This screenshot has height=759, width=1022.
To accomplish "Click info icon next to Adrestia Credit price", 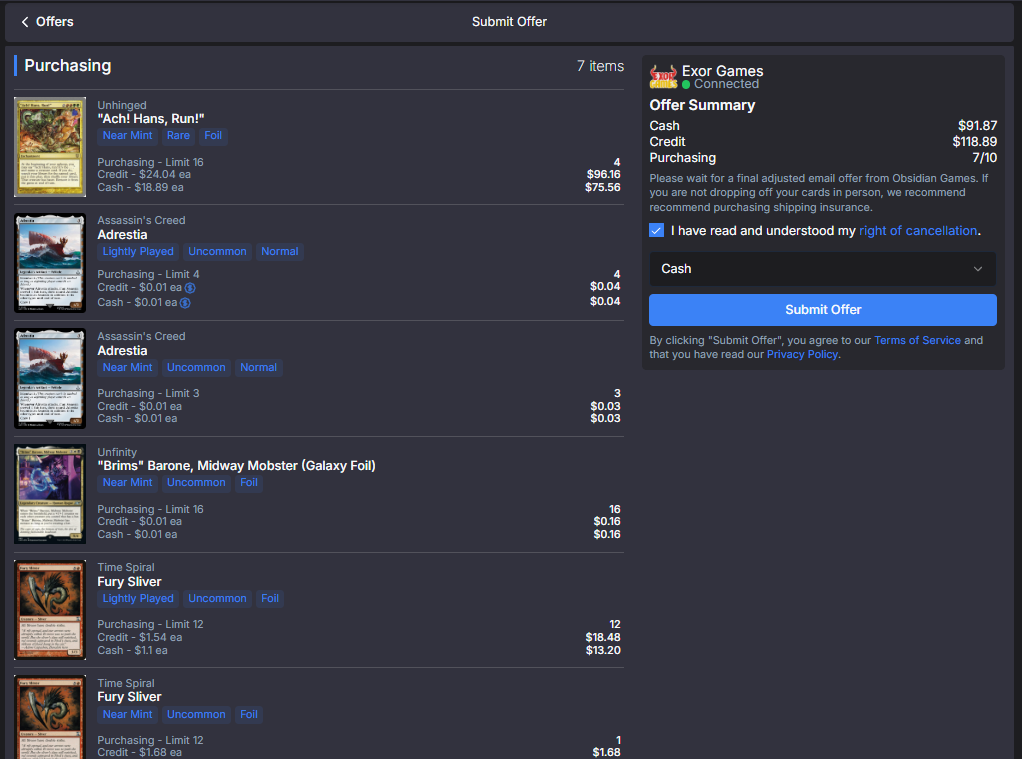I will click(x=190, y=288).
